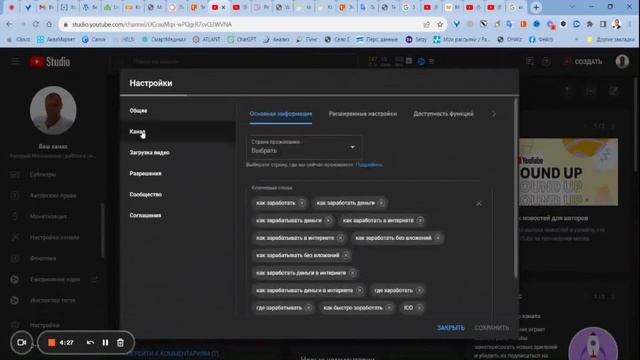Remove the 'как зарабатывать деньги' keyword chip
640x360 pixels.
(x=328, y=220)
